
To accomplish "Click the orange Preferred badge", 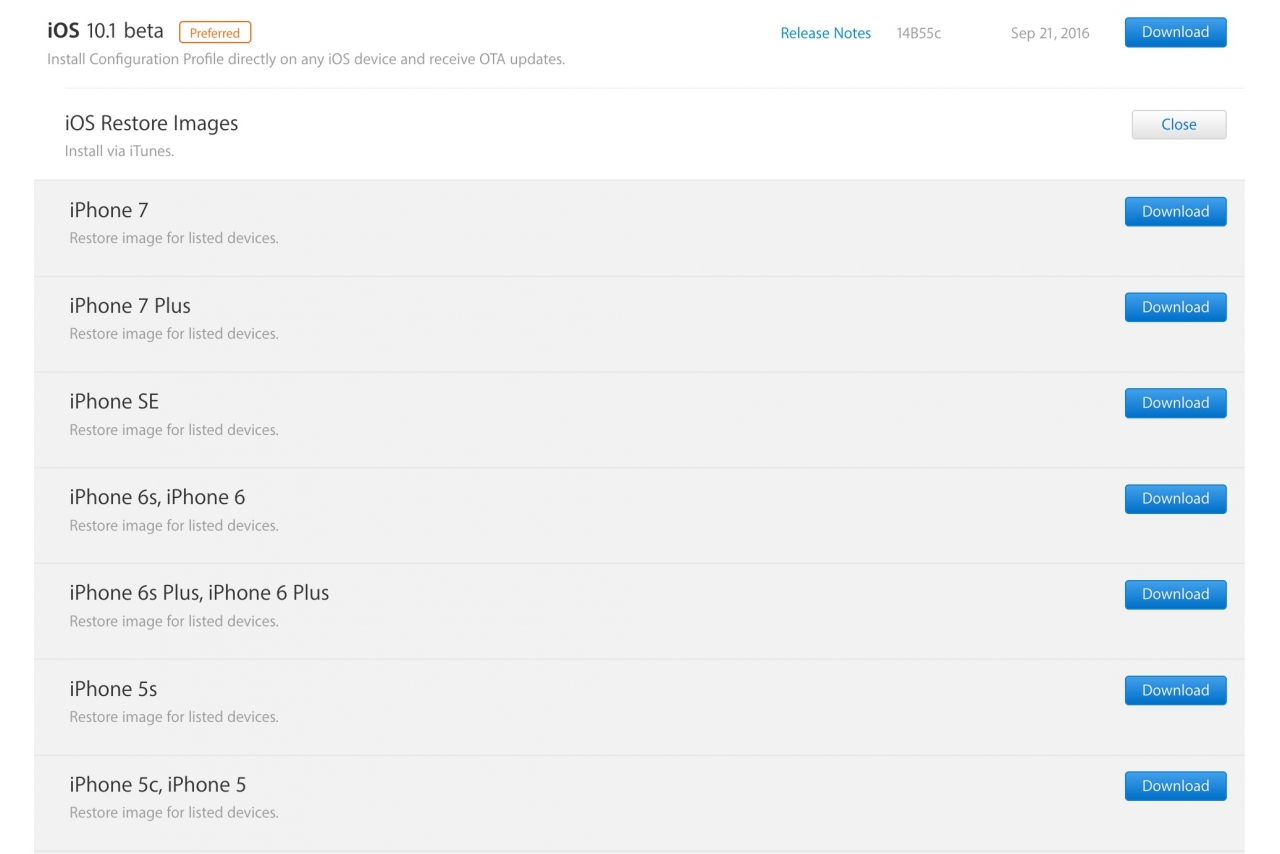I will tap(215, 33).
